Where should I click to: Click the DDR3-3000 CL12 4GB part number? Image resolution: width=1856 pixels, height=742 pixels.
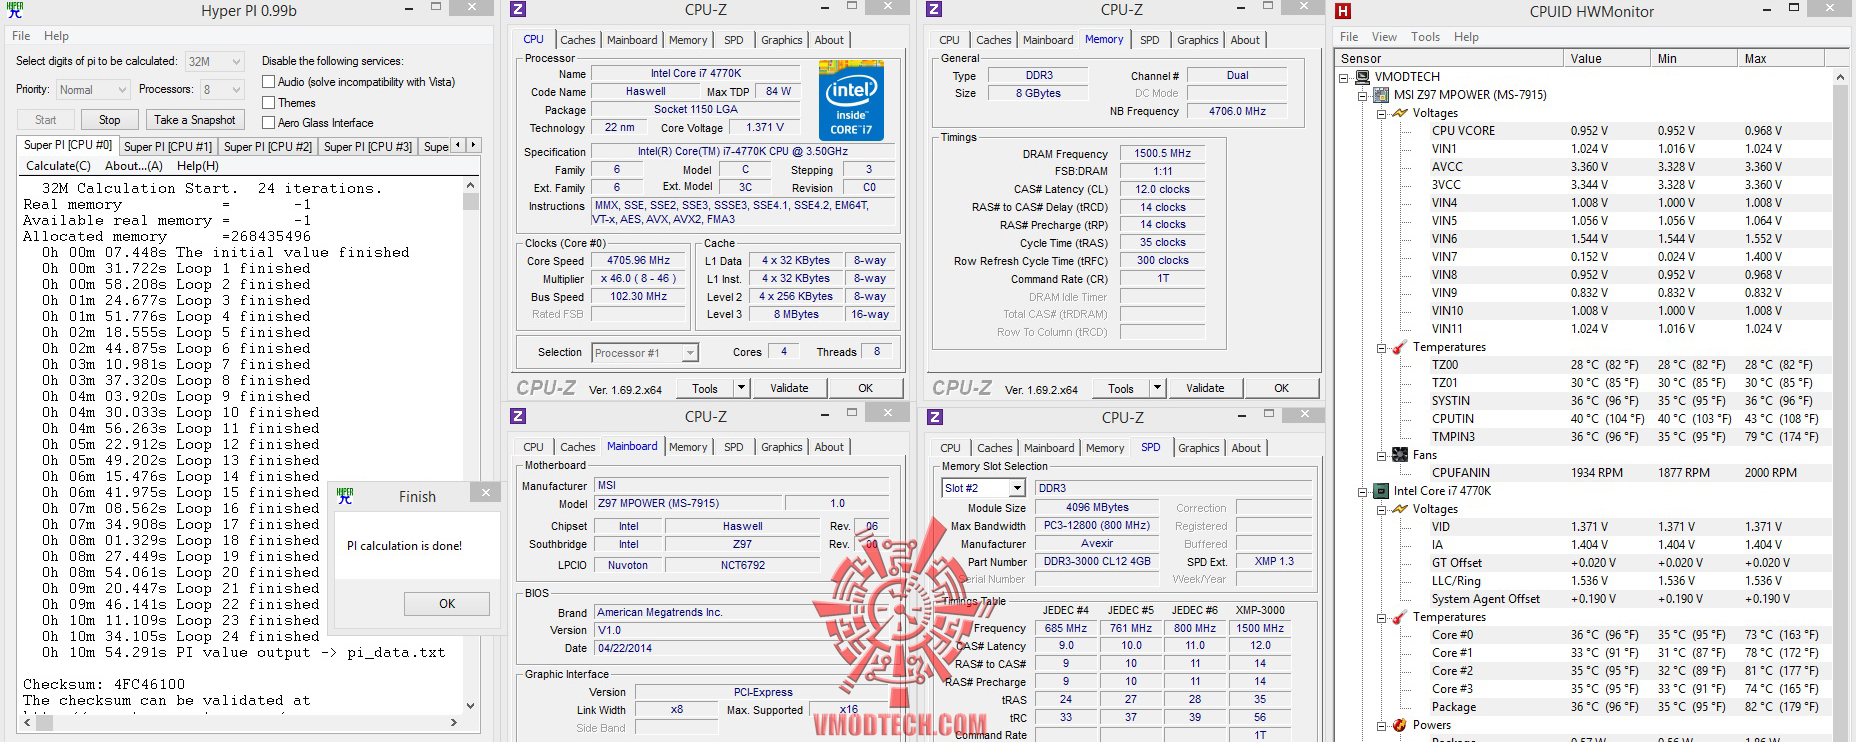point(1097,561)
